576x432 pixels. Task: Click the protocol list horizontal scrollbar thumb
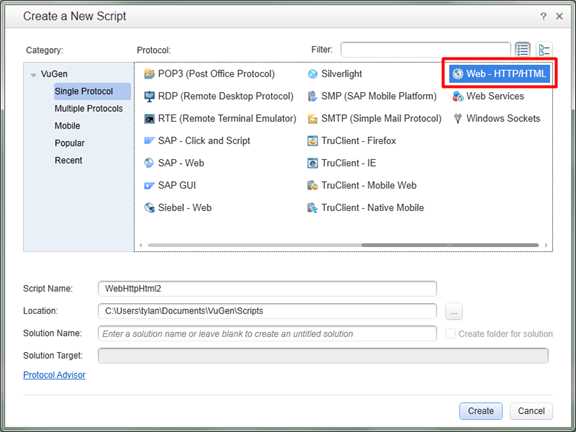(x=450, y=245)
